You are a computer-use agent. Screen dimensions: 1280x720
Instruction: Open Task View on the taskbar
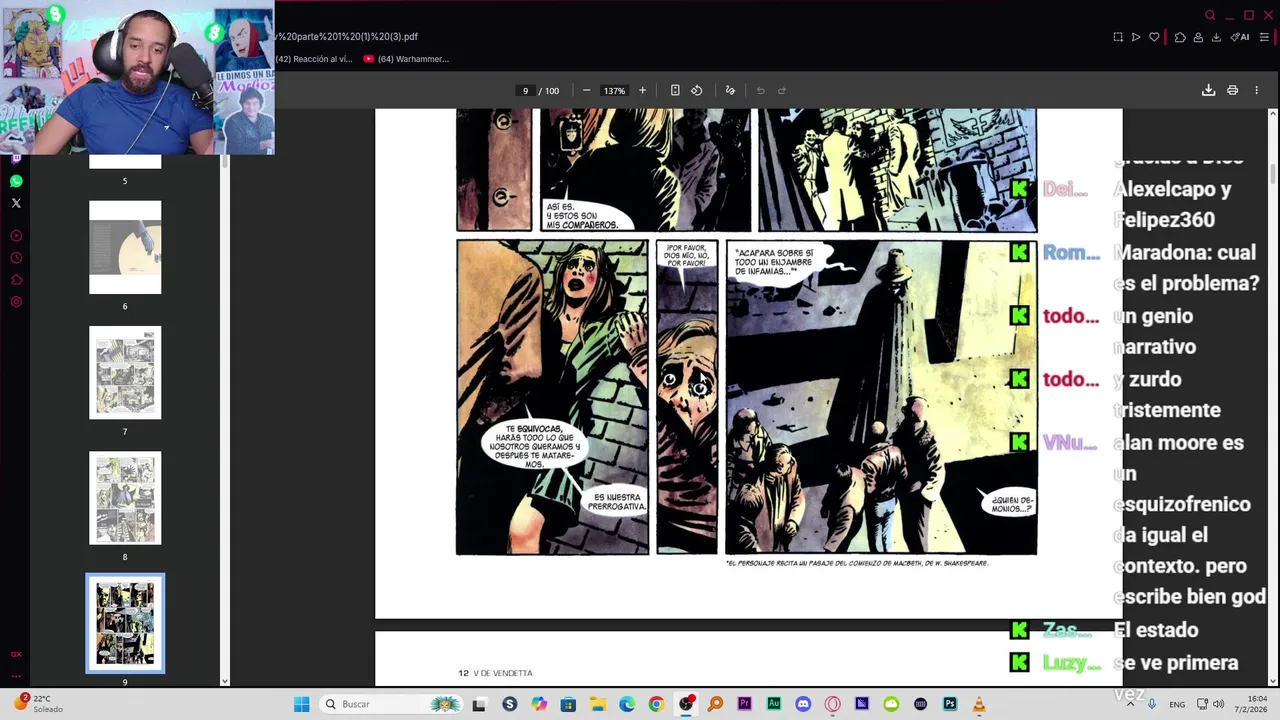[x=479, y=704]
